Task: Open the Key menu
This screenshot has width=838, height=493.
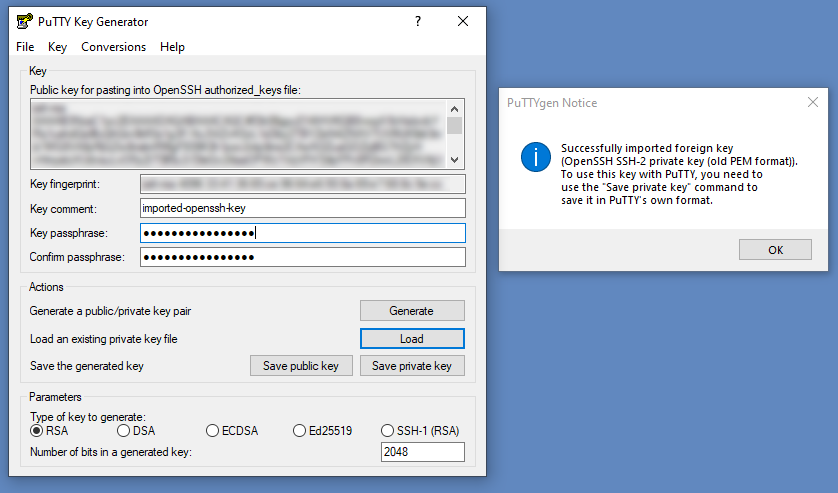Action: [57, 47]
